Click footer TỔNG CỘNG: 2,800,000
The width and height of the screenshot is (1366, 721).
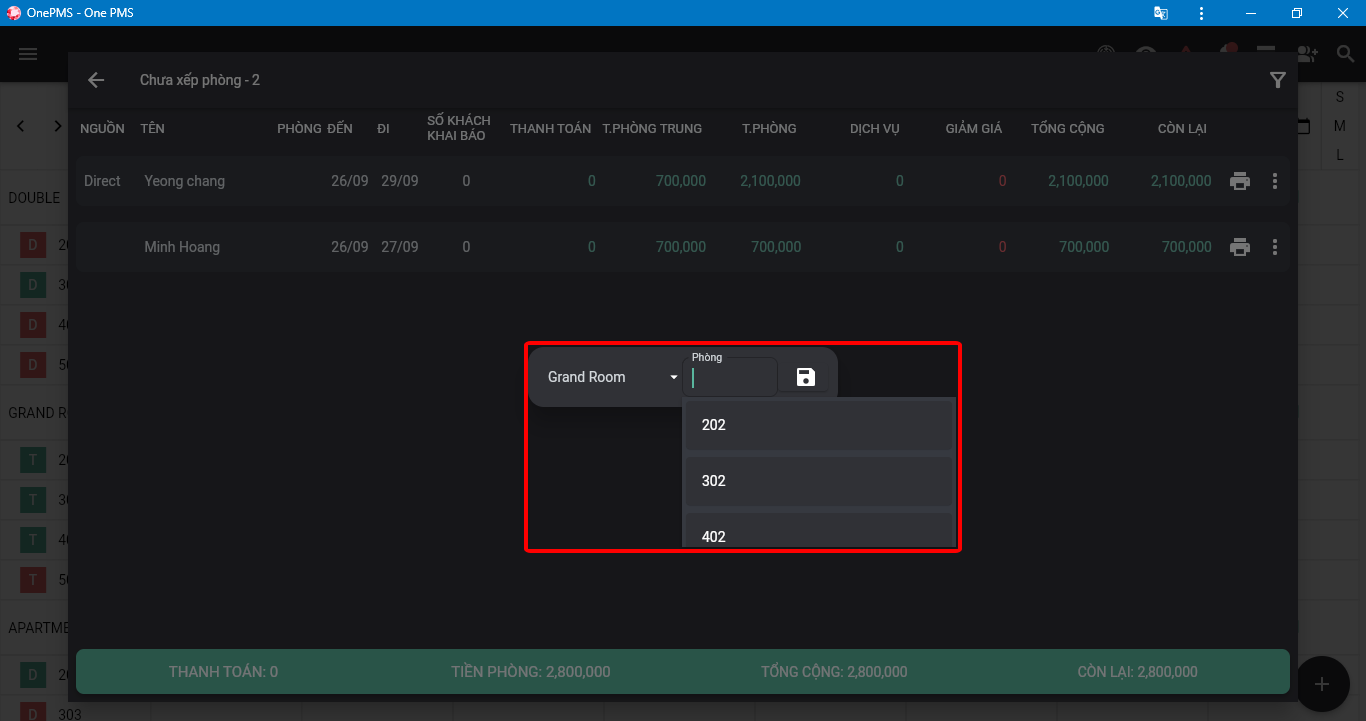point(834,672)
